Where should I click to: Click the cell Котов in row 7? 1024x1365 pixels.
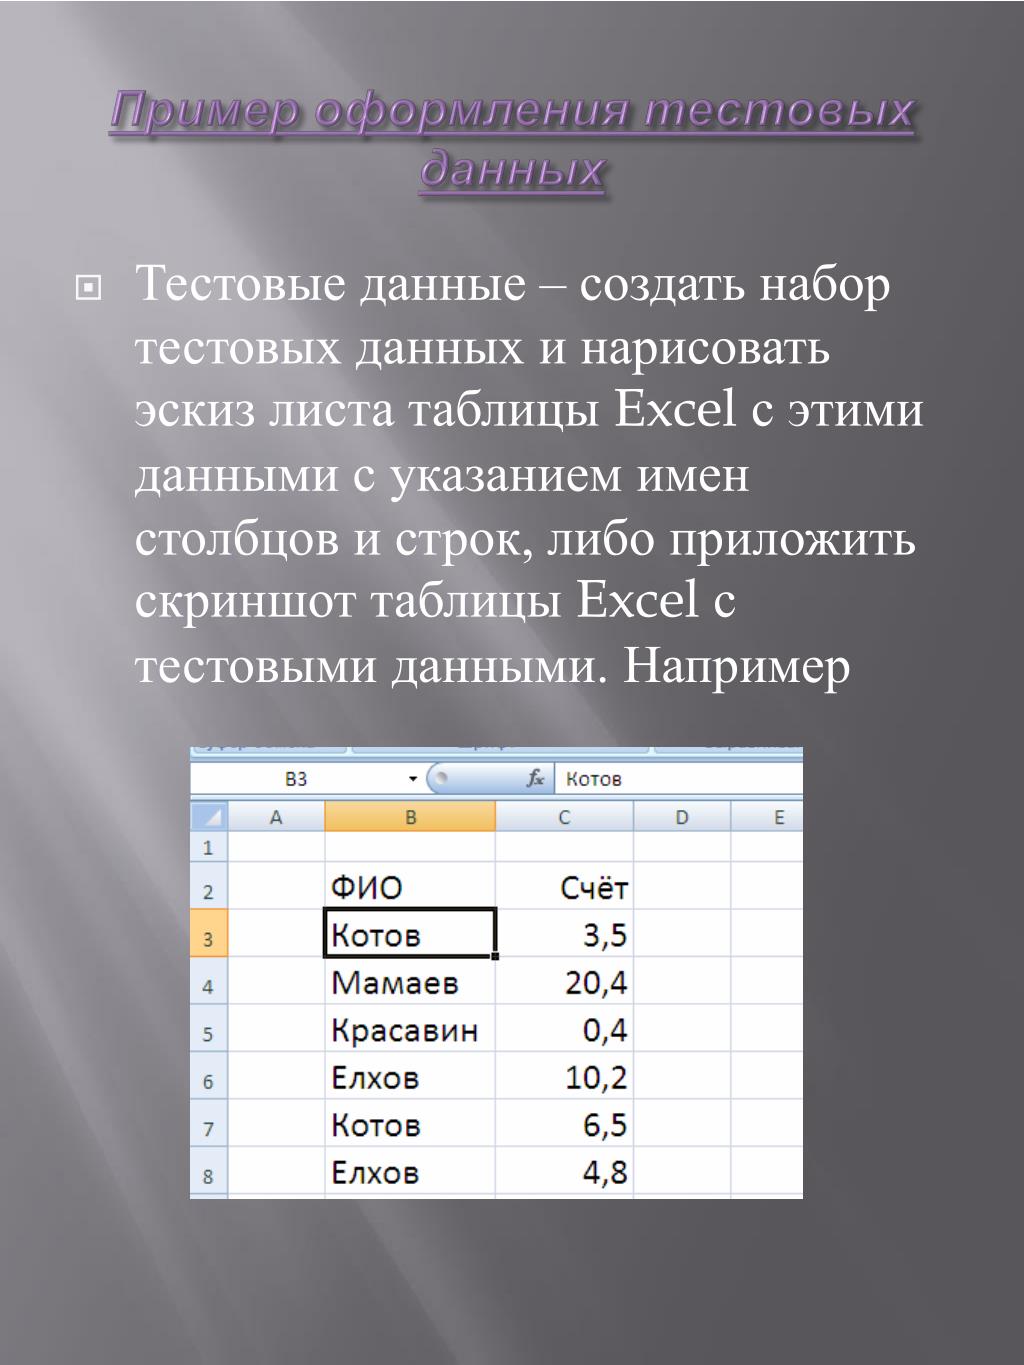pos(410,1123)
